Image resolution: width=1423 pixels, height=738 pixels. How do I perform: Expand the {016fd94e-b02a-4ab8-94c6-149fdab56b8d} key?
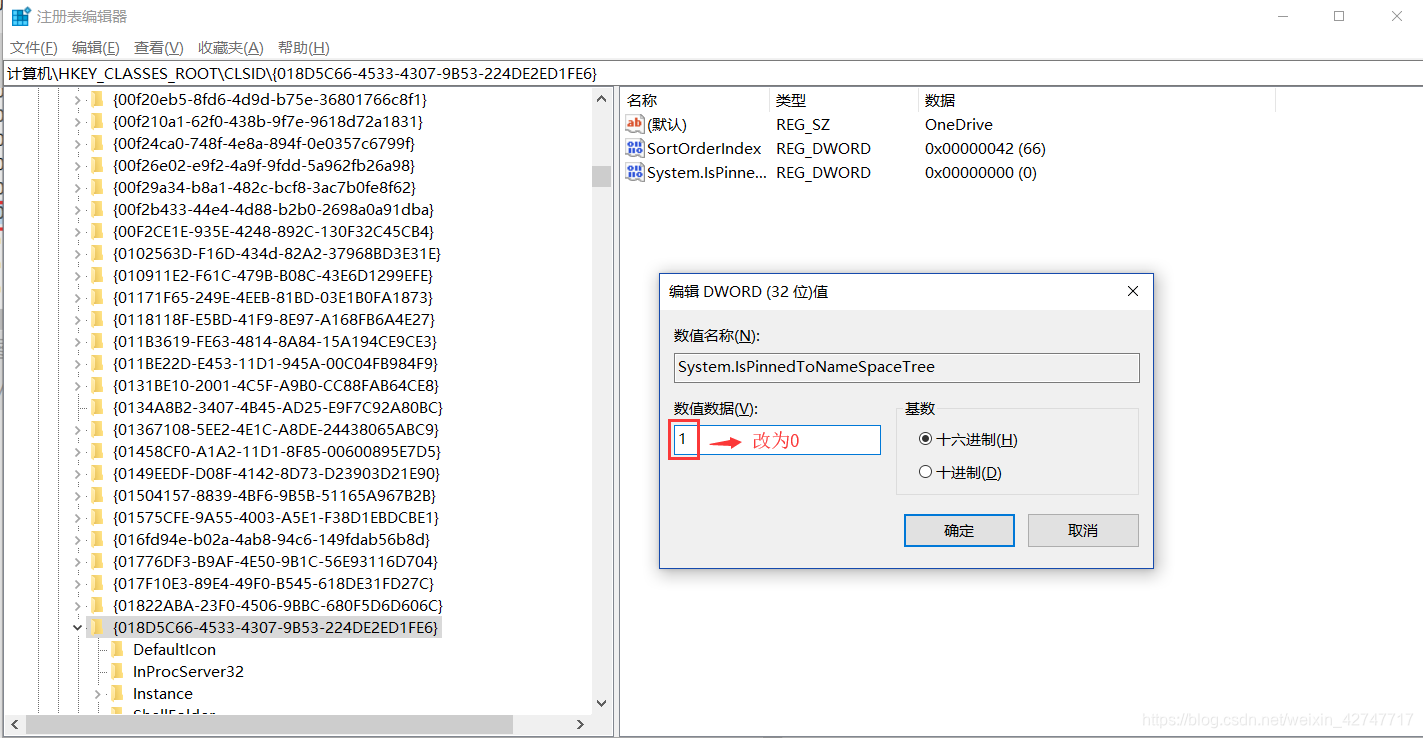(78, 539)
